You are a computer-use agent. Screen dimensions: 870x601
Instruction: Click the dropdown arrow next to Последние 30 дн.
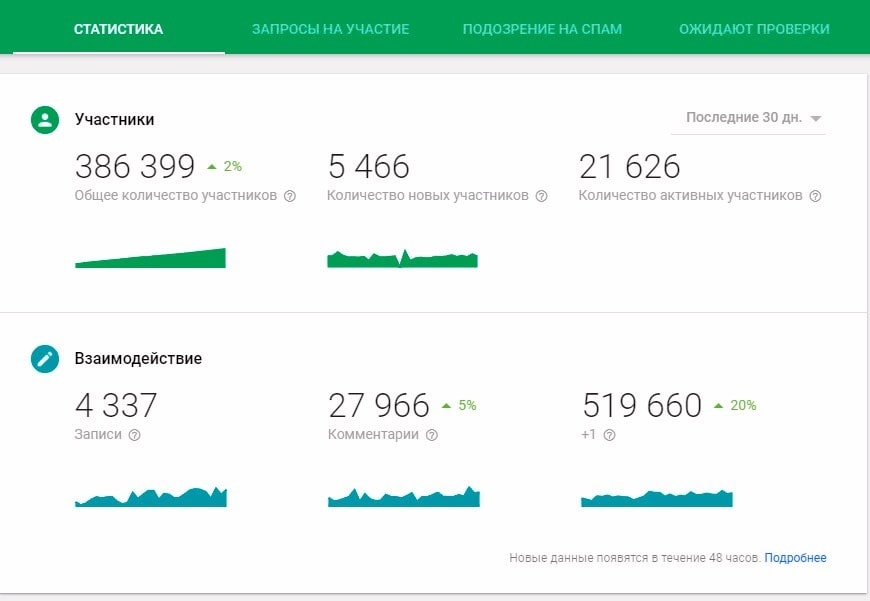[816, 119]
